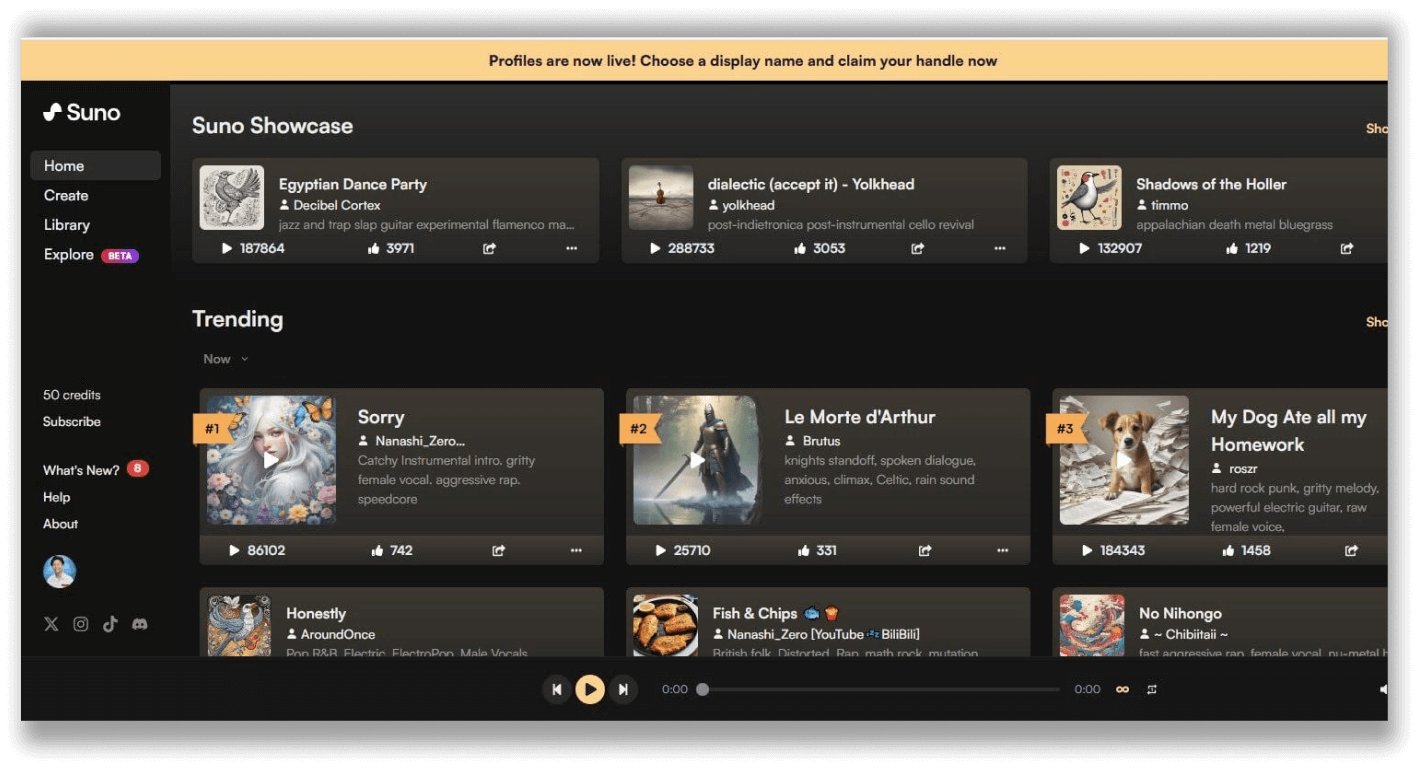Share Le Morte d'Arthur
The height and width of the screenshot is (768, 1419).
[925, 551]
